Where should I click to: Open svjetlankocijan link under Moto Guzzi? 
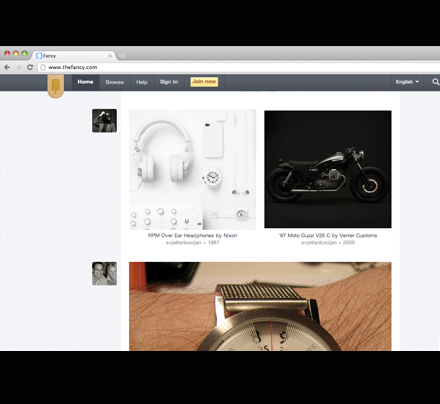pyautogui.click(x=319, y=243)
